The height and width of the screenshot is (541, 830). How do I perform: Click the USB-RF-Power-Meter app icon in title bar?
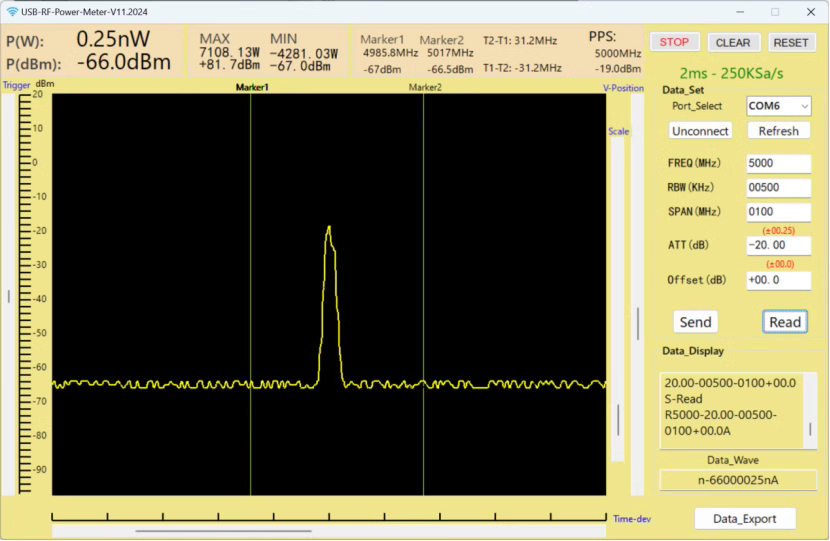coord(11,11)
